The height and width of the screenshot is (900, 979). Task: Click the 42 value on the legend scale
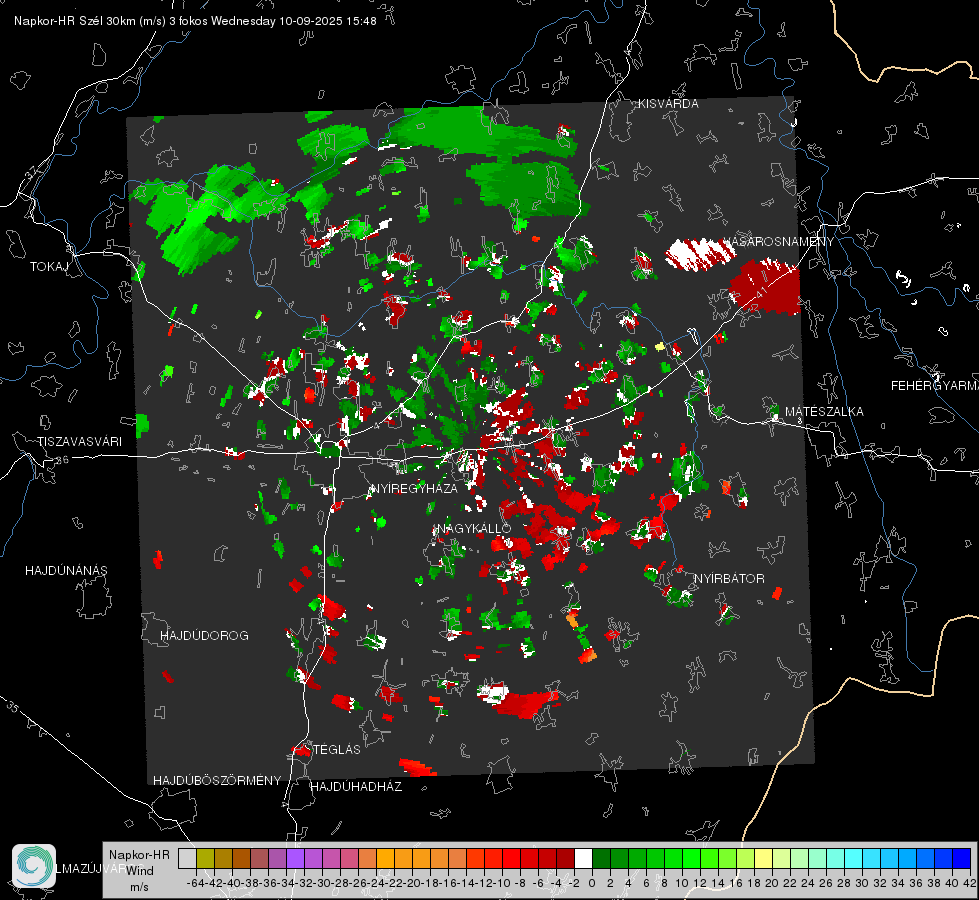coord(969,883)
